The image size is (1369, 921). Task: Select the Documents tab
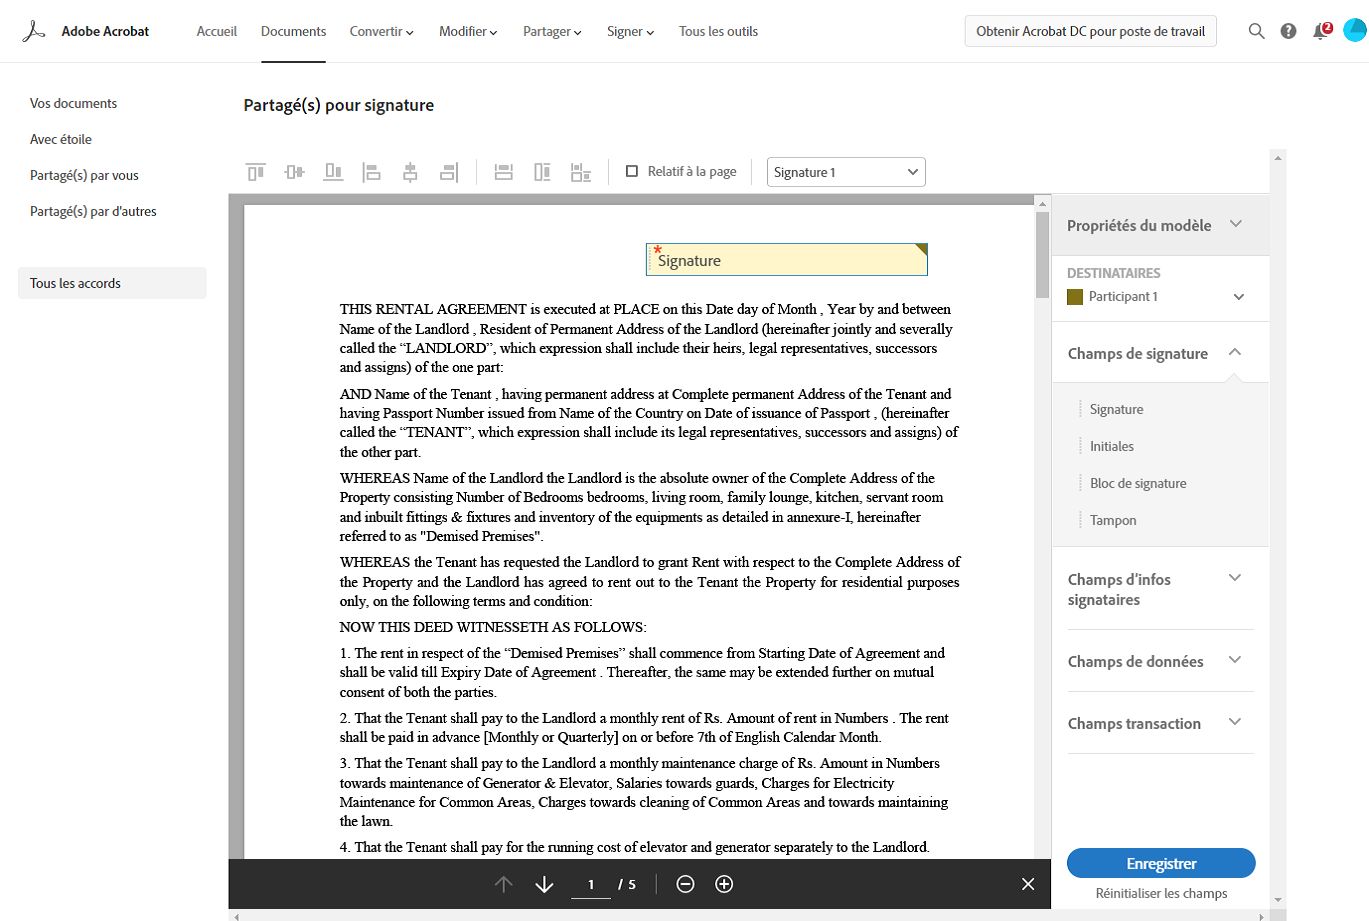coord(293,31)
